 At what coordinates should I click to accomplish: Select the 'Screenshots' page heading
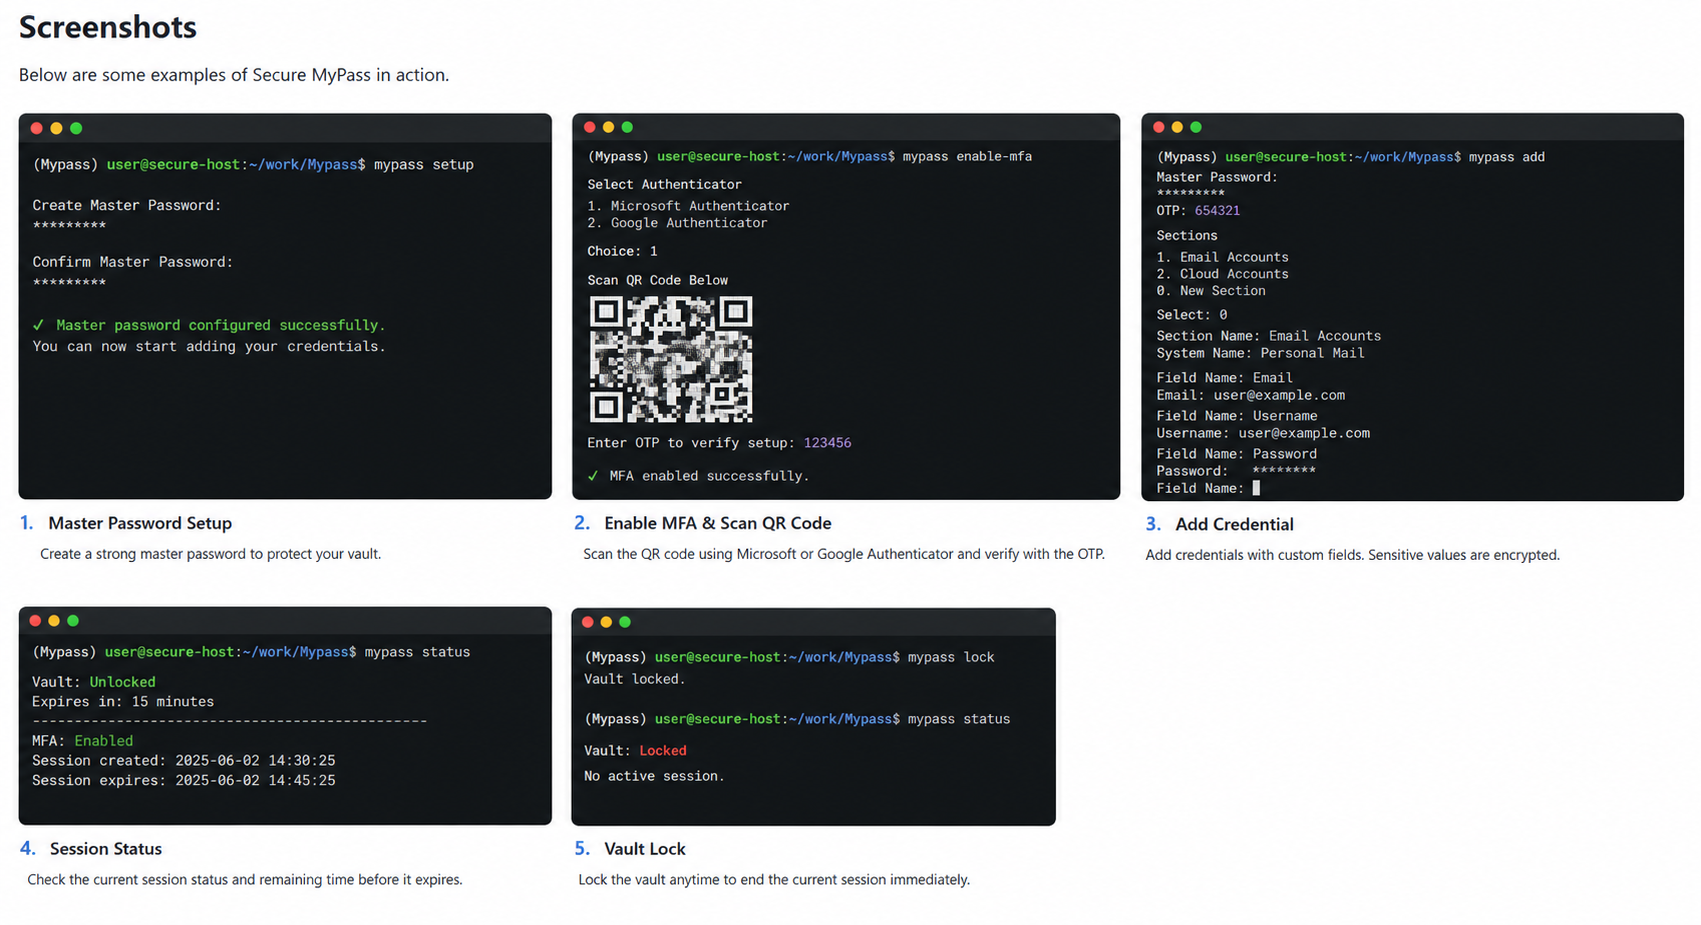tap(108, 27)
